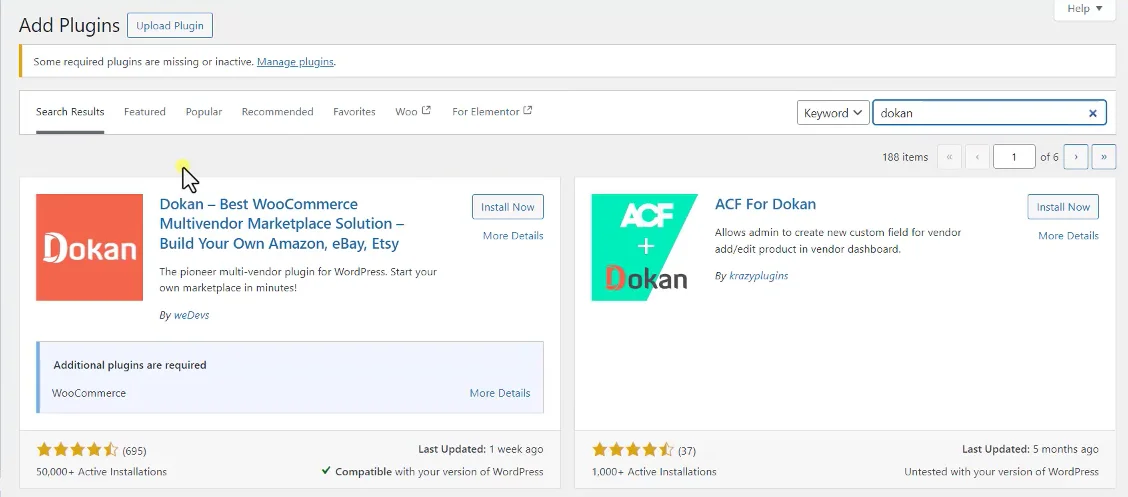Jump to last results page
The image size is (1128, 497).
click(1104, 157)
